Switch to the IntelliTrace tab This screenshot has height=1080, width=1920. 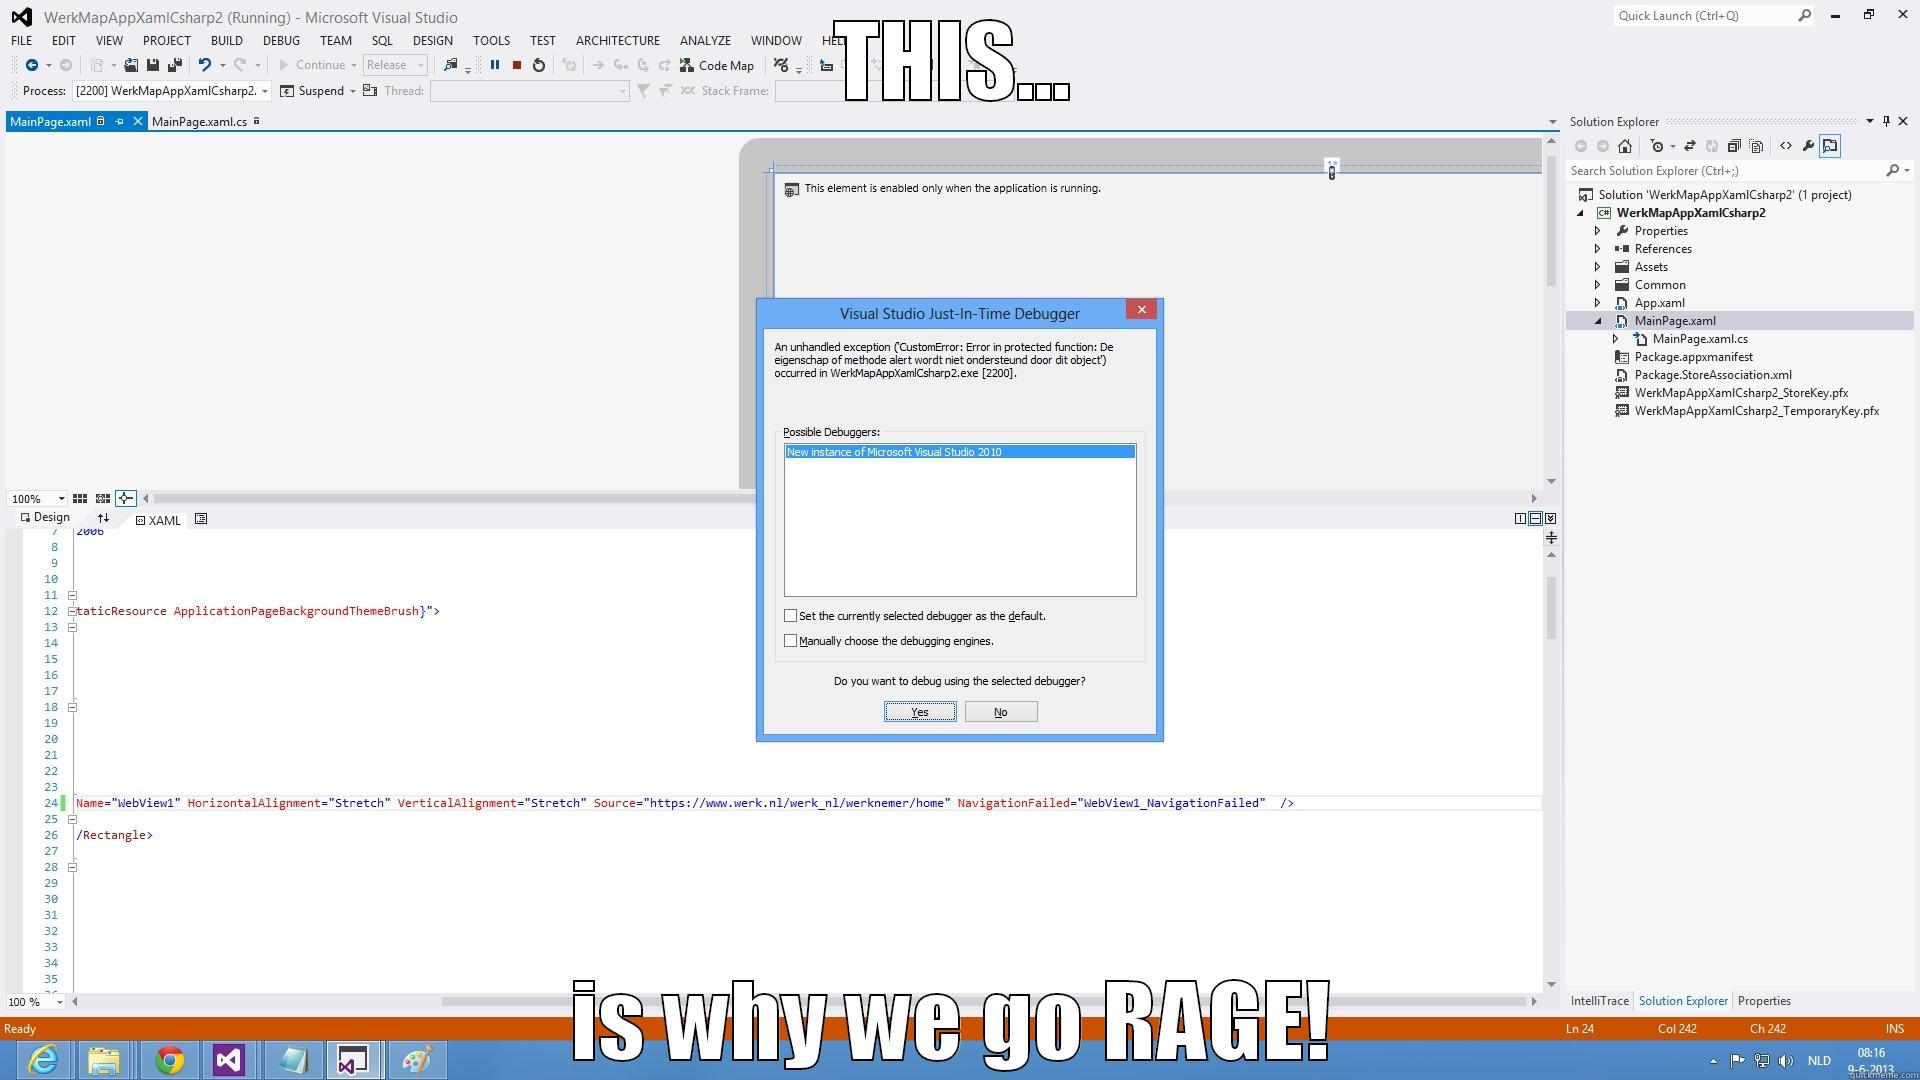[x=1599, y=1001]
